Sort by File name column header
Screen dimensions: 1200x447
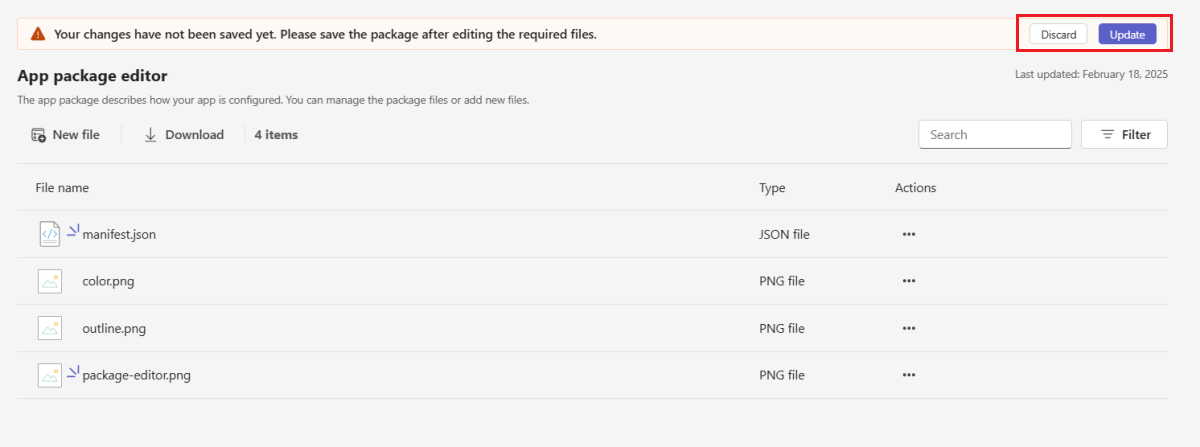click(x=62, y=188)
